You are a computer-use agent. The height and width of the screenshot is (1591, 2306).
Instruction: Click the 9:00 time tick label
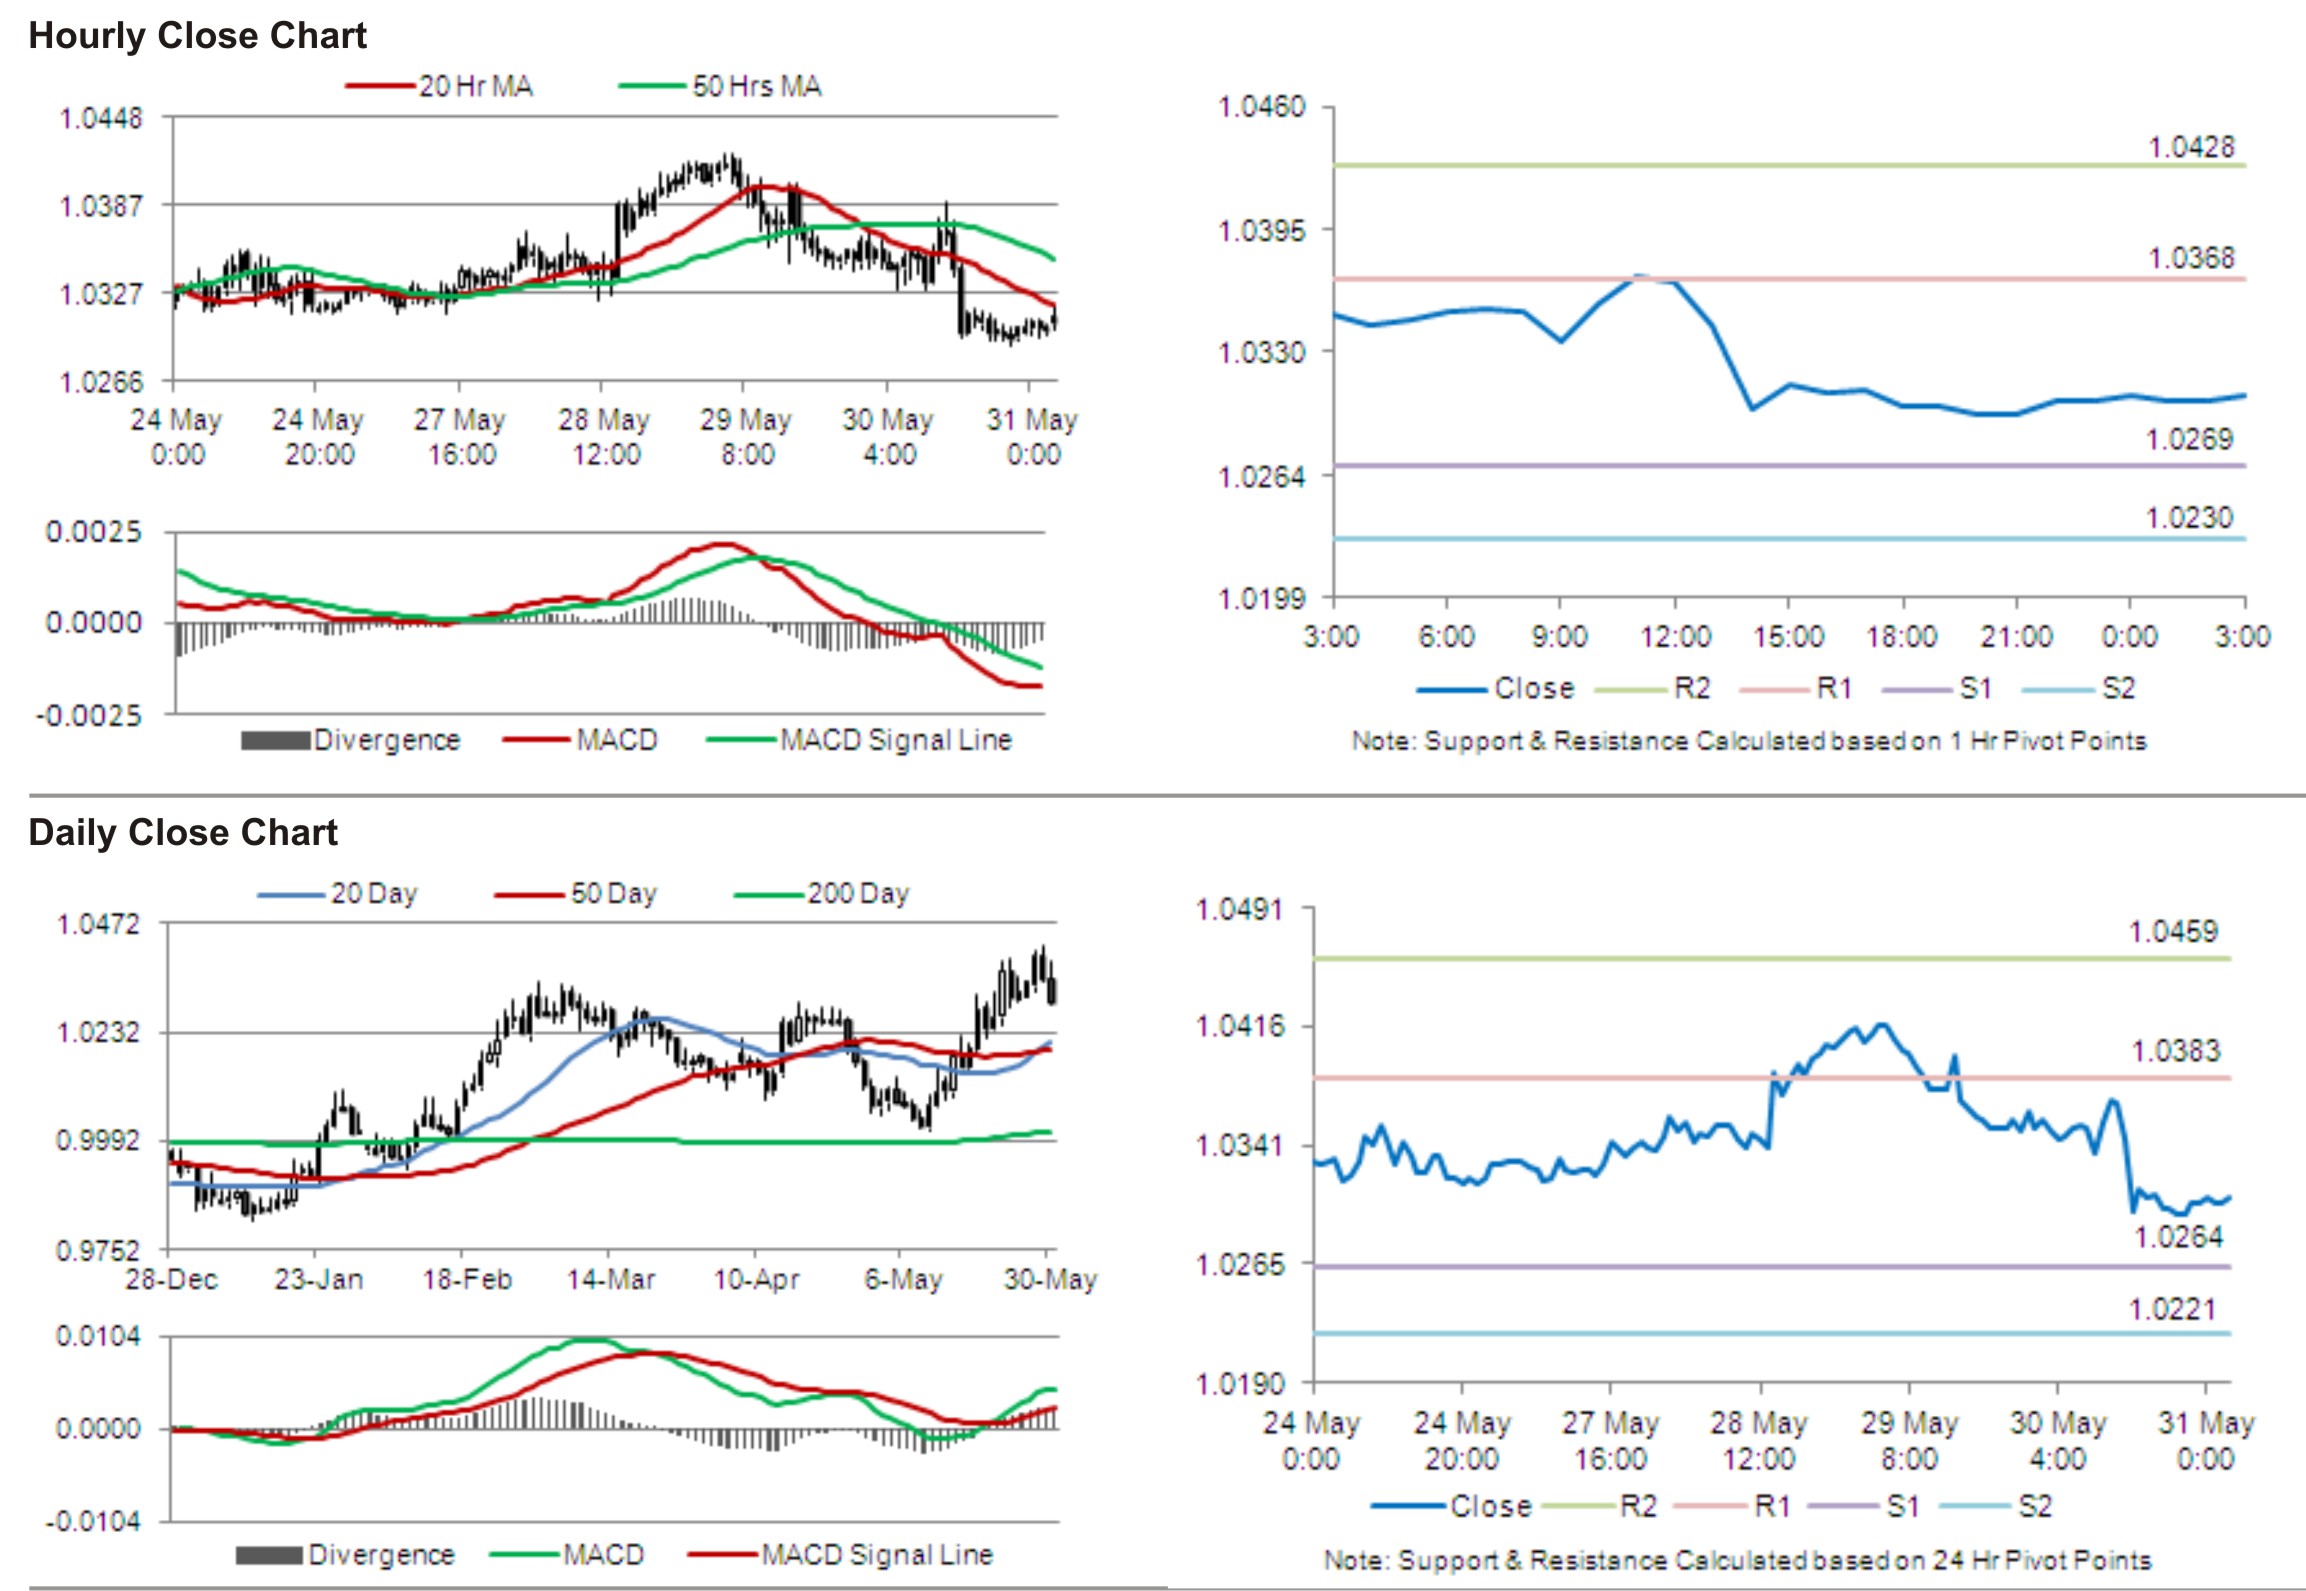tap(1560, 636)
